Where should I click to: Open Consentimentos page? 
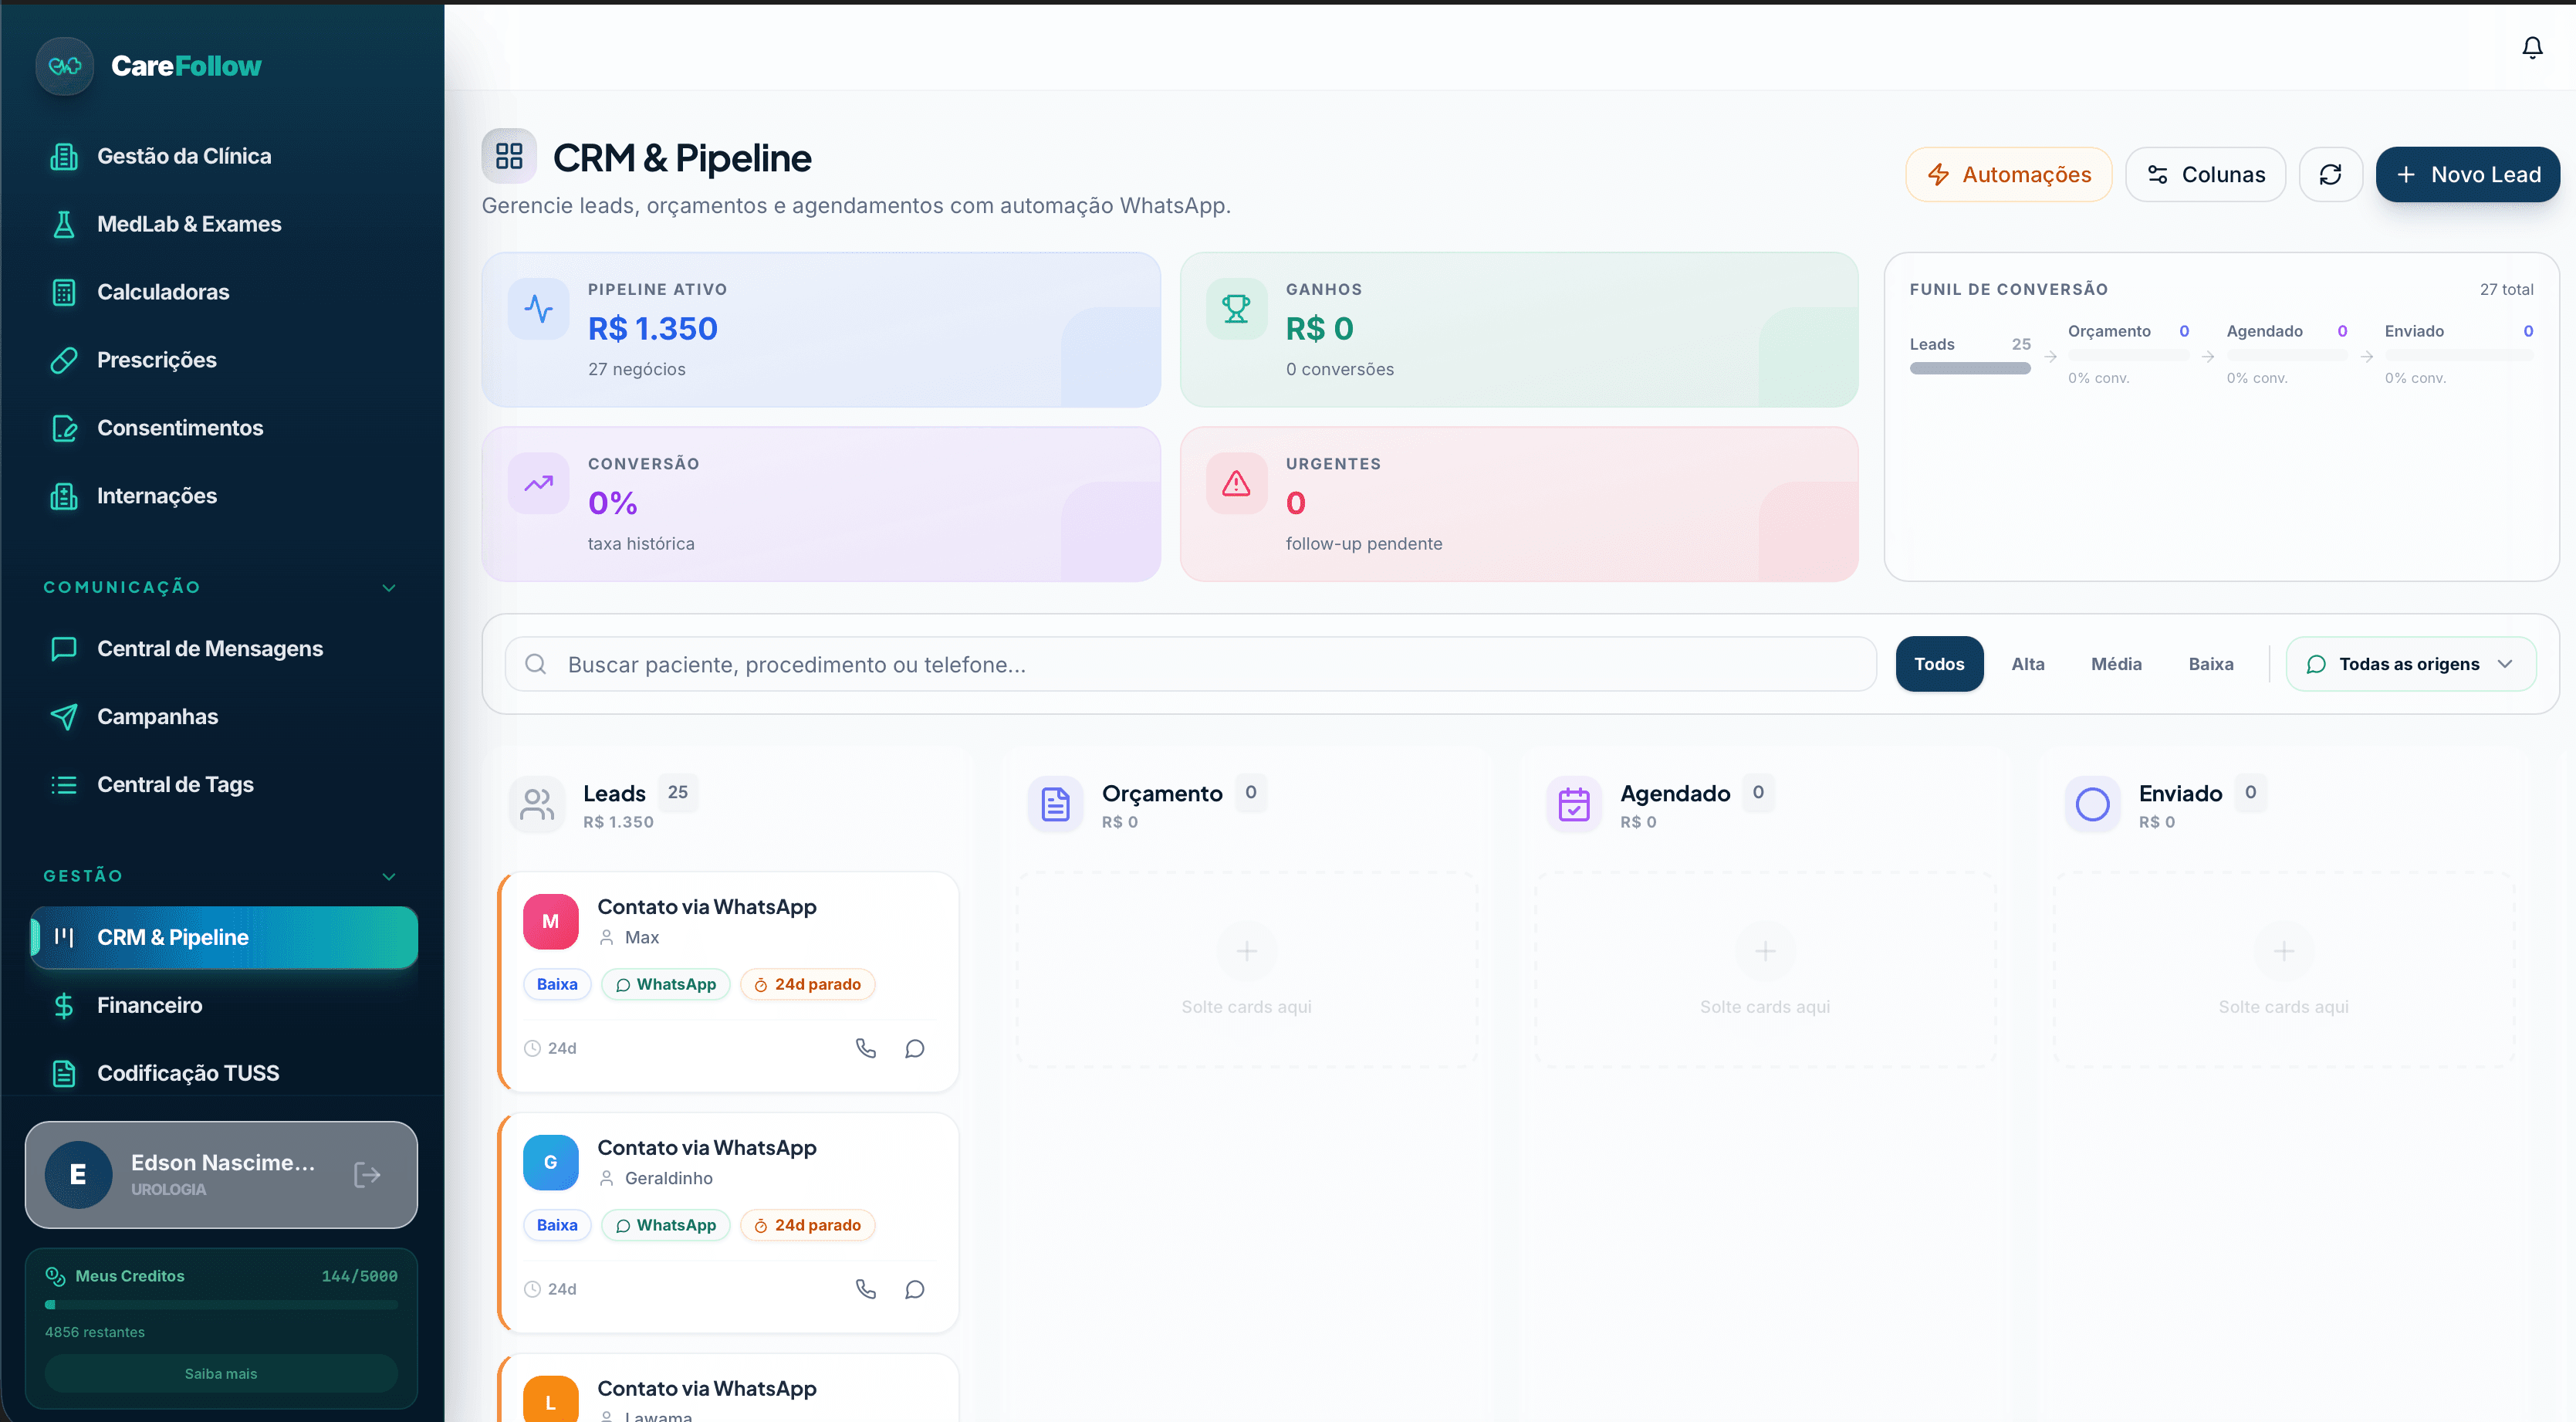point(222,428)
